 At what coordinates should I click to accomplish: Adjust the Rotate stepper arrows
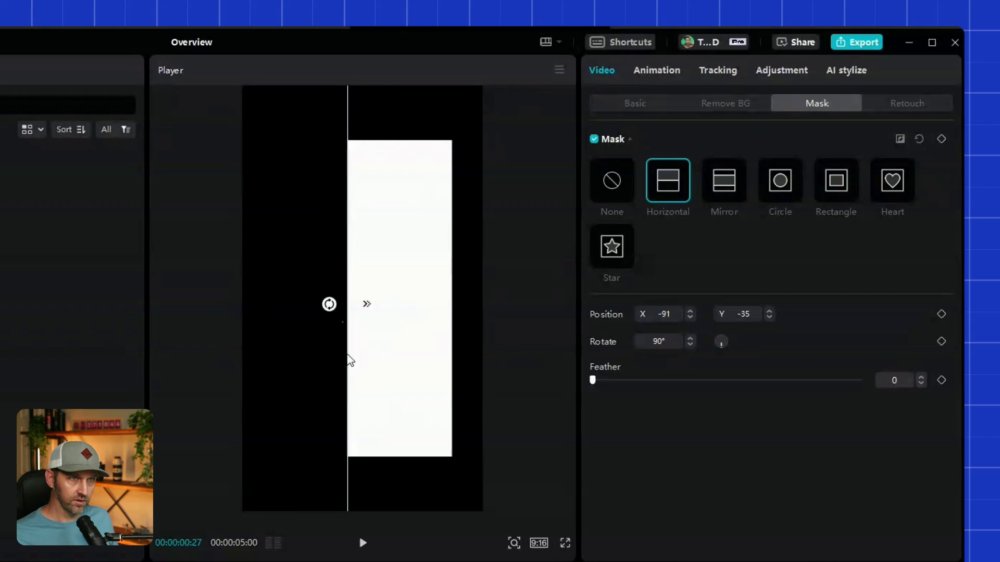coord(689,341)
